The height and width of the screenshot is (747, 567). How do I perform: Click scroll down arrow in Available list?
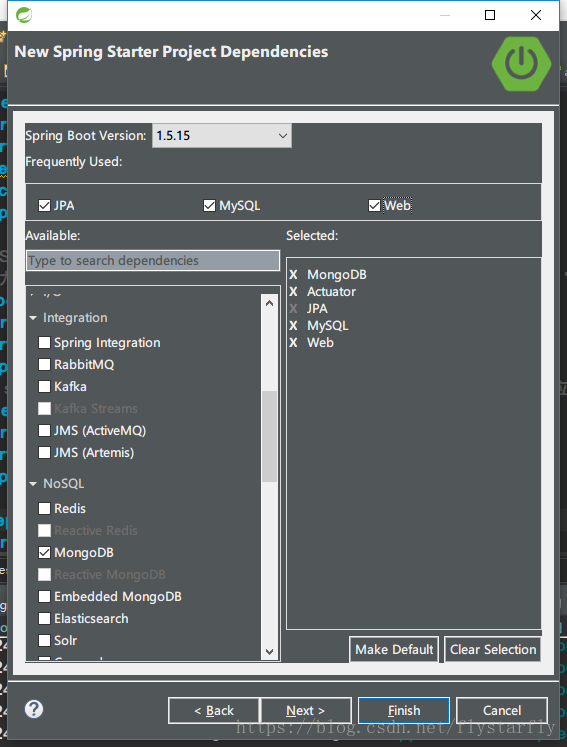point(269,651)
